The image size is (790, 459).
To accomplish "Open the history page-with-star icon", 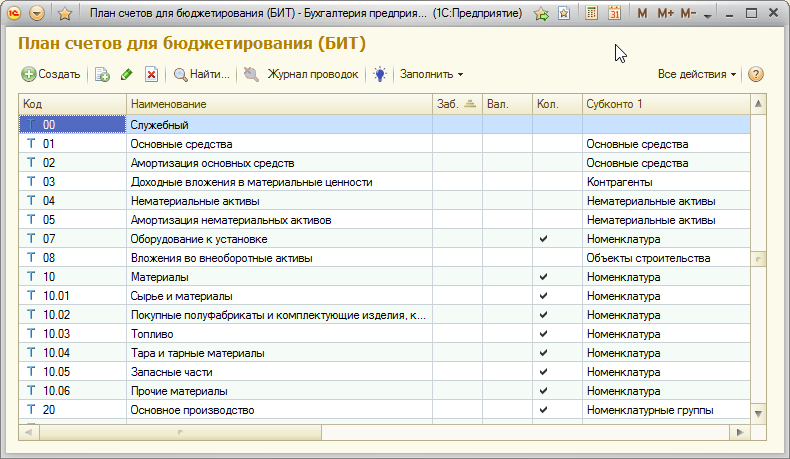I will 564,14.
